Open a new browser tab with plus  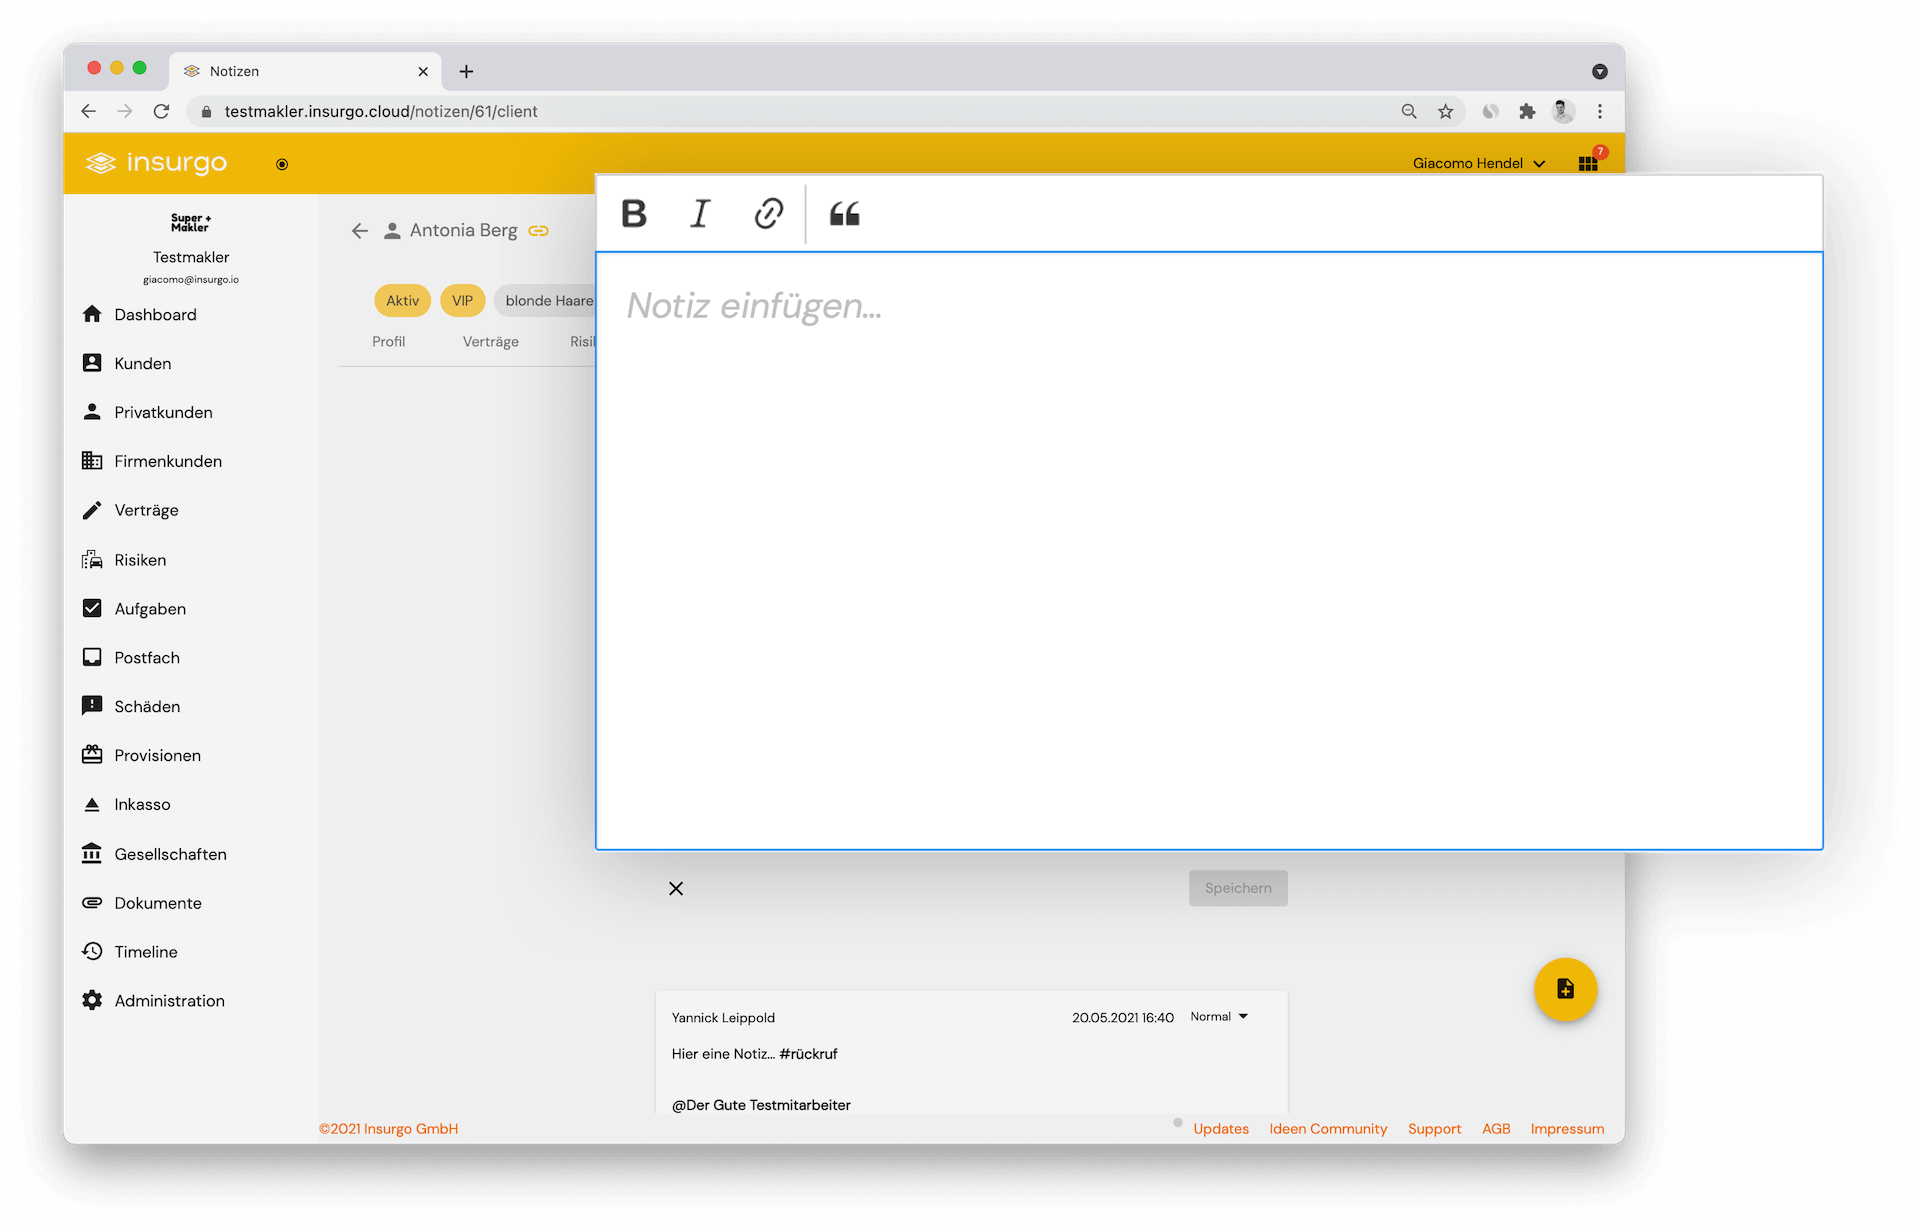pyautogui.click(x=466, y=71)
